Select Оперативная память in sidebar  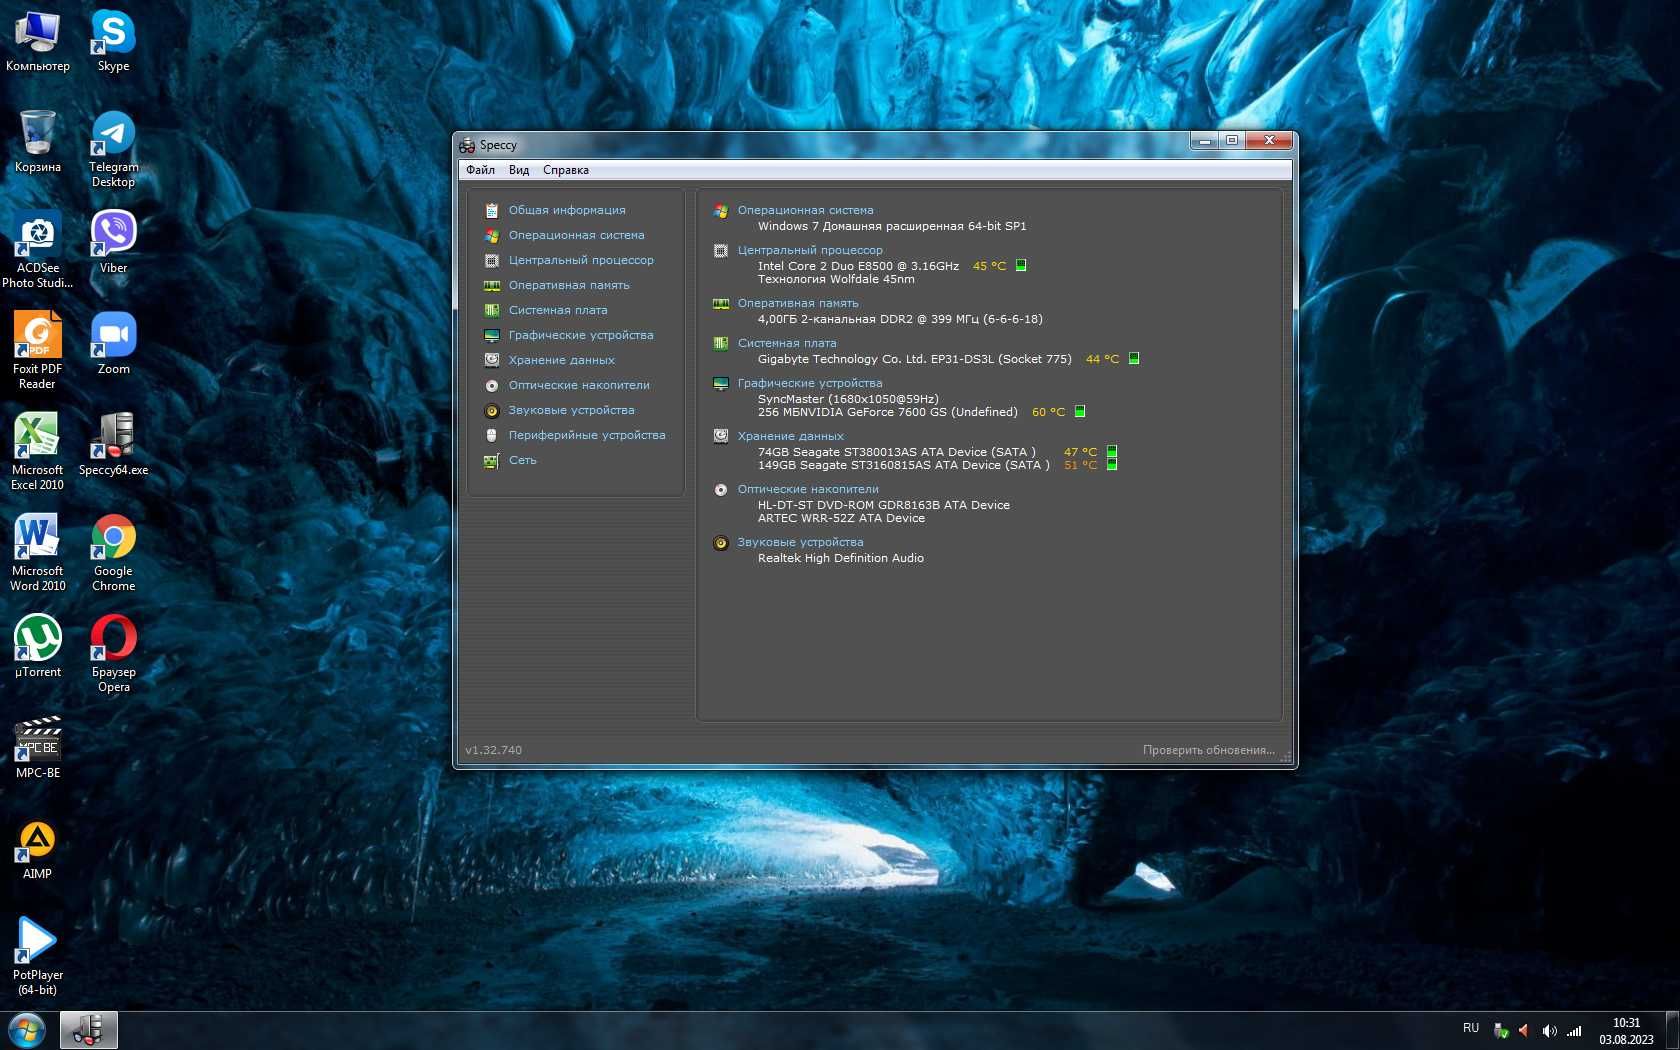tap(569, 285)
